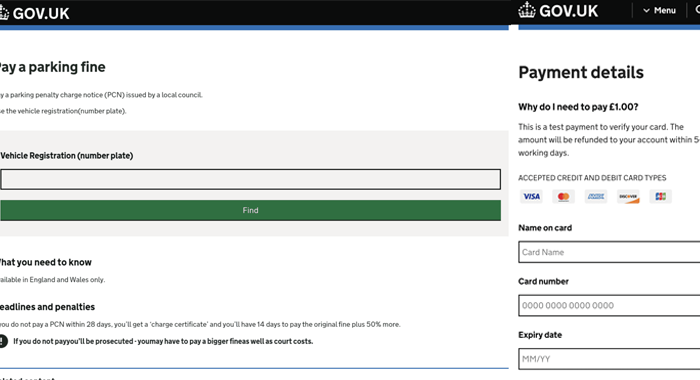The height and width of the screenshot is (380, 700).
Task: Click the 'Name on card' label
Action: (545, 228)
